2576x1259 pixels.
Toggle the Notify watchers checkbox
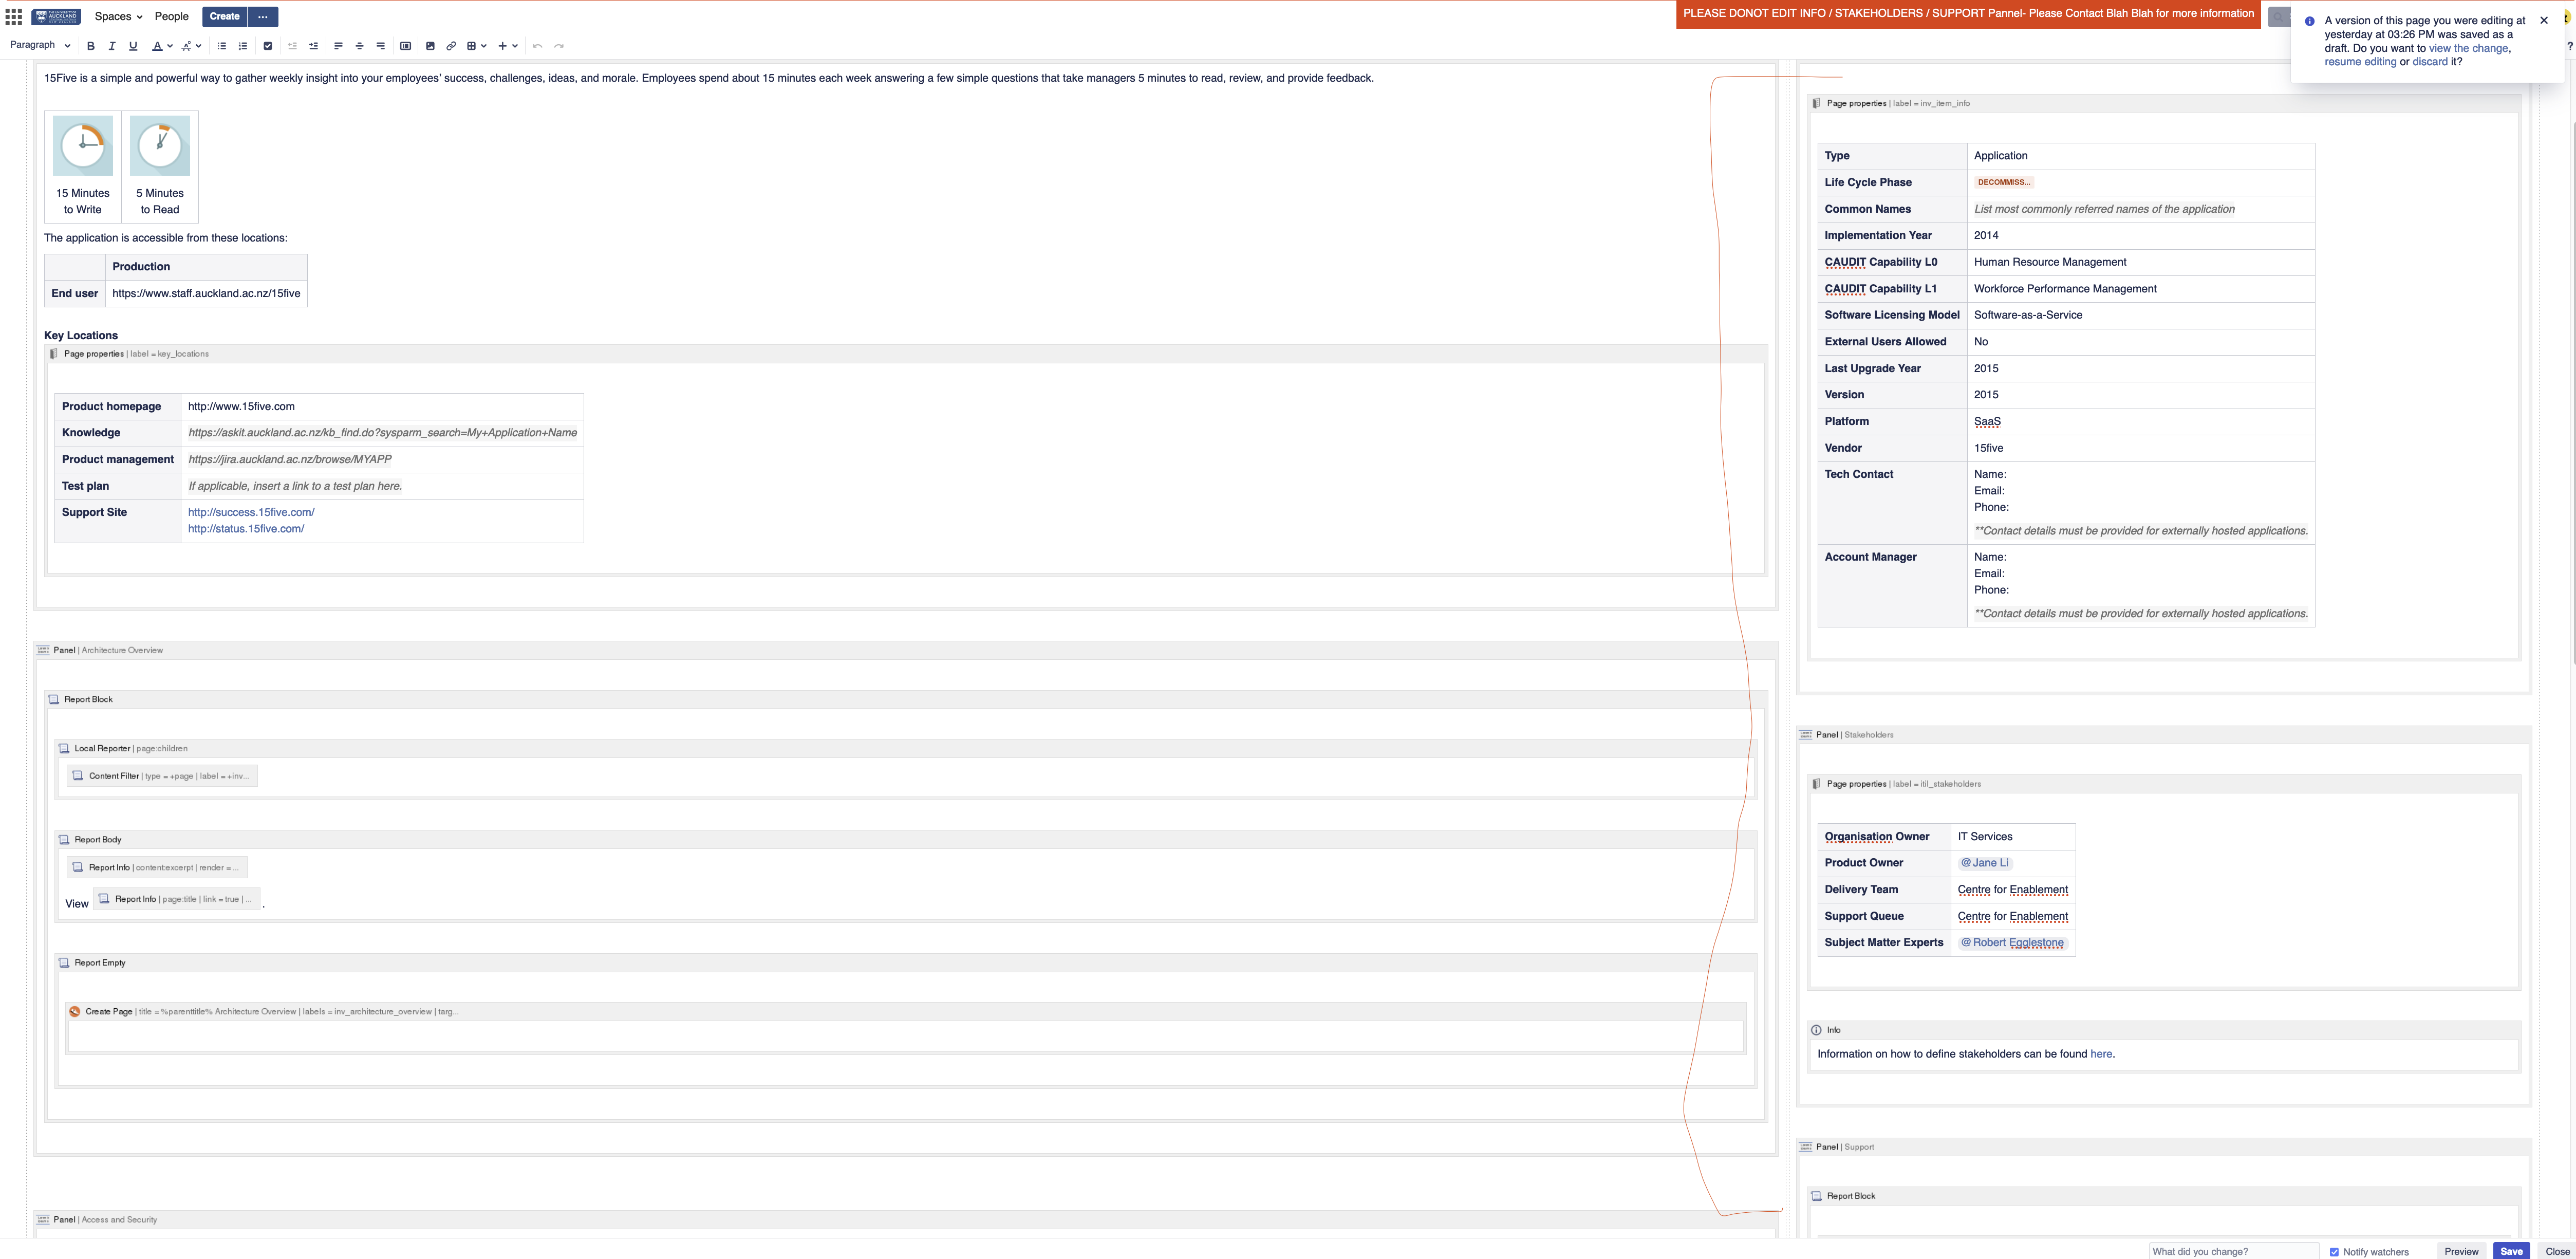[2334, 1252]
